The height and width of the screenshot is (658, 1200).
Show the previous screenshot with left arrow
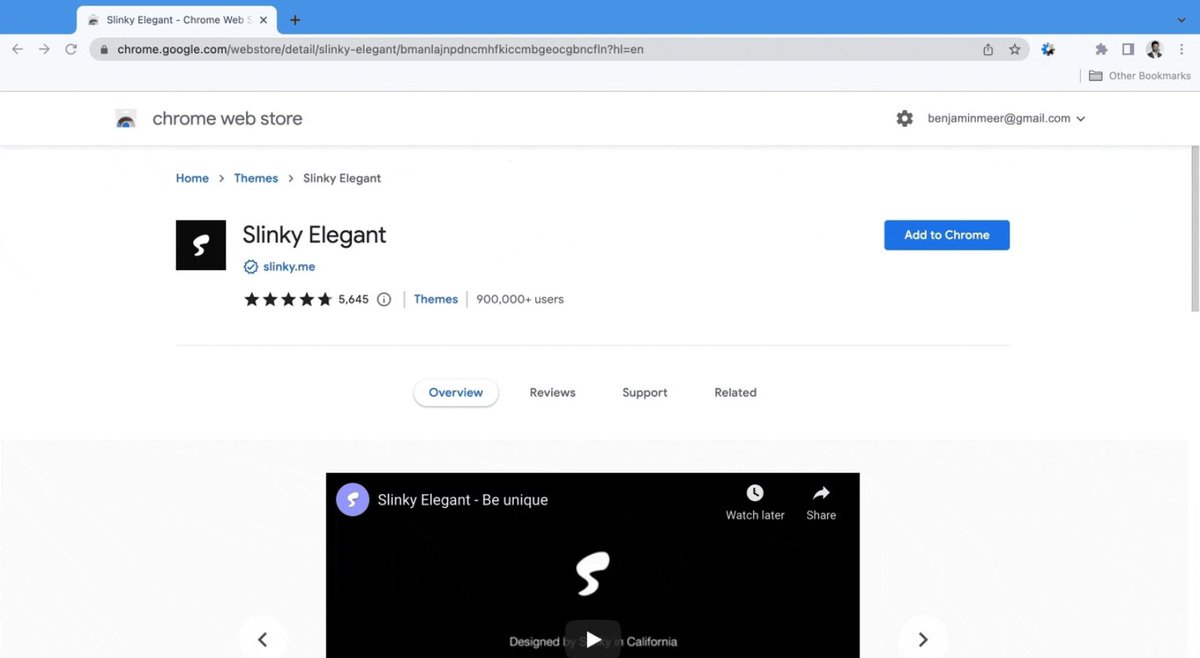tap(263, 639)
